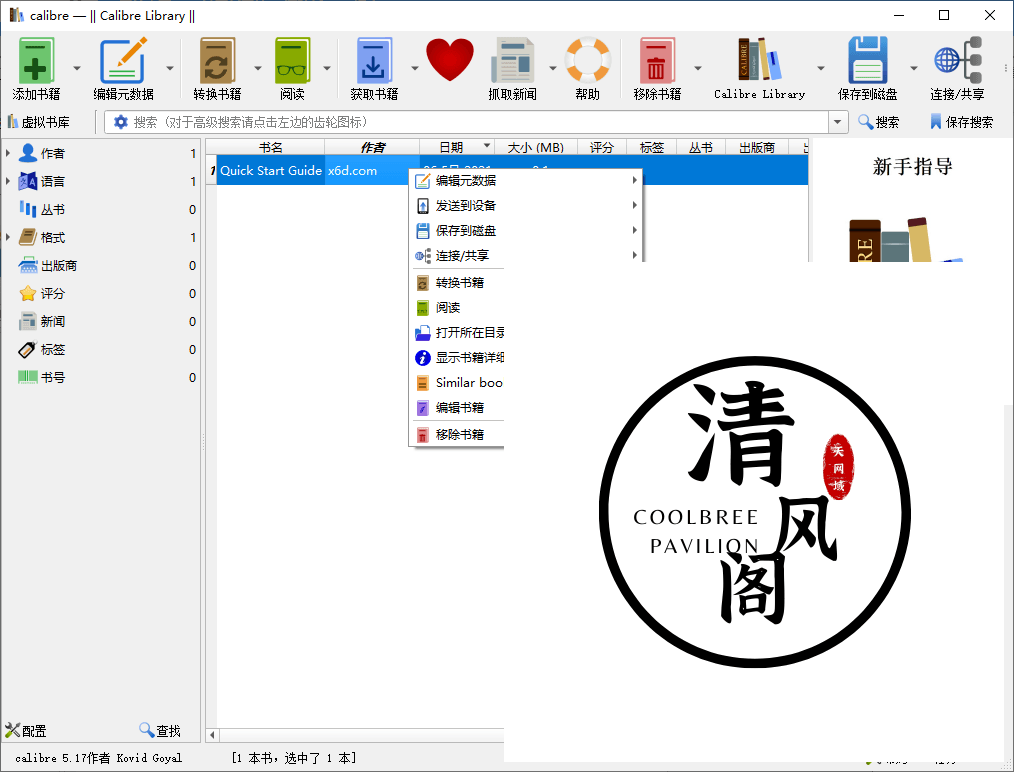Image resolution: width=1014 pixels, height=772 pixels.
Task: Expand the Languages (语言) tree node
Action: pyautogui.click(x=8, y=181)
